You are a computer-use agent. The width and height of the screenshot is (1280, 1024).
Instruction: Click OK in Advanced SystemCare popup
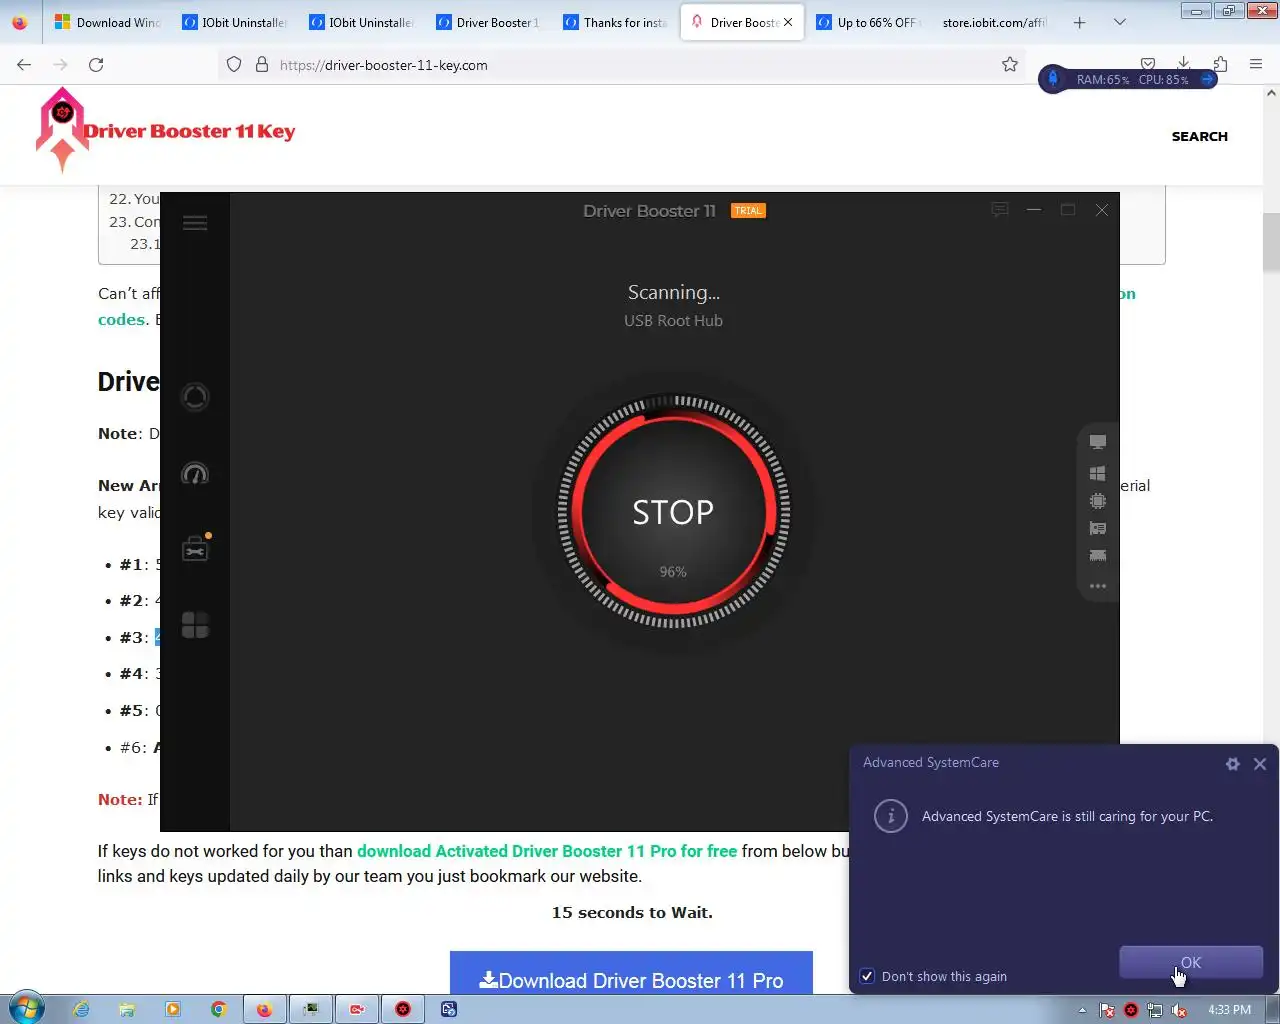(x=1191, y=962)
